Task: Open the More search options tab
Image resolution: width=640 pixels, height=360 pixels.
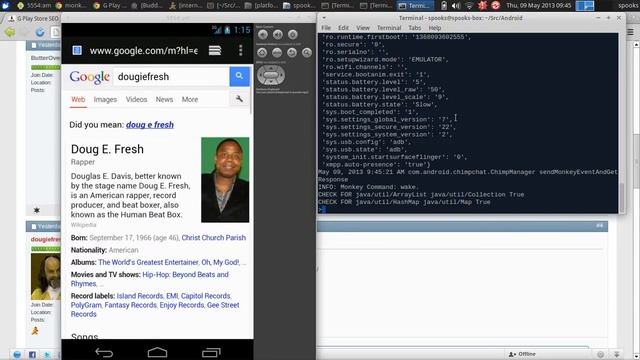Action: (x=190, y=99)
